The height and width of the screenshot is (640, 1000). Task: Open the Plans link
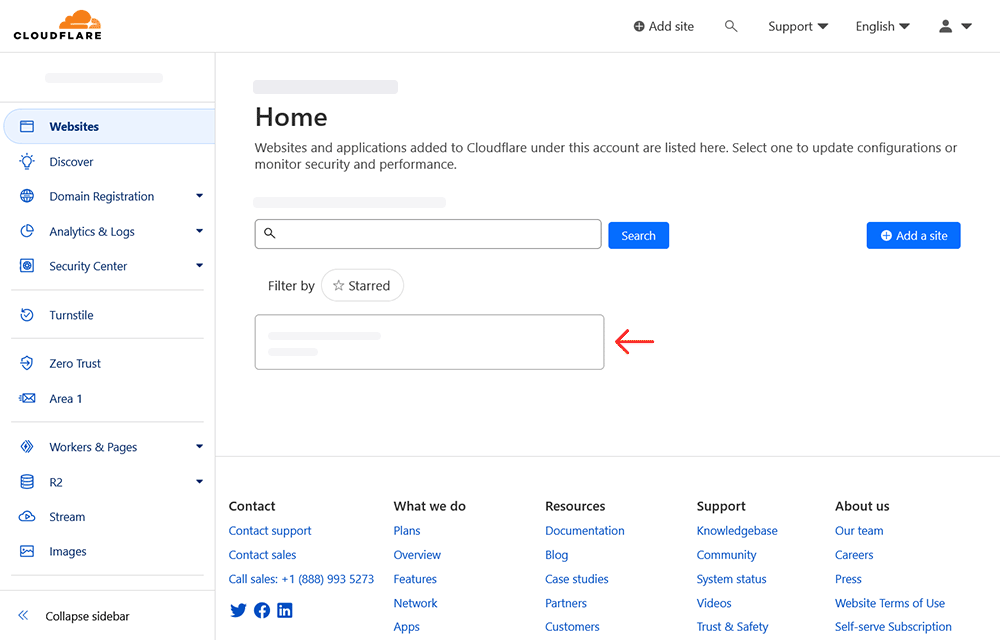point(407,530)
